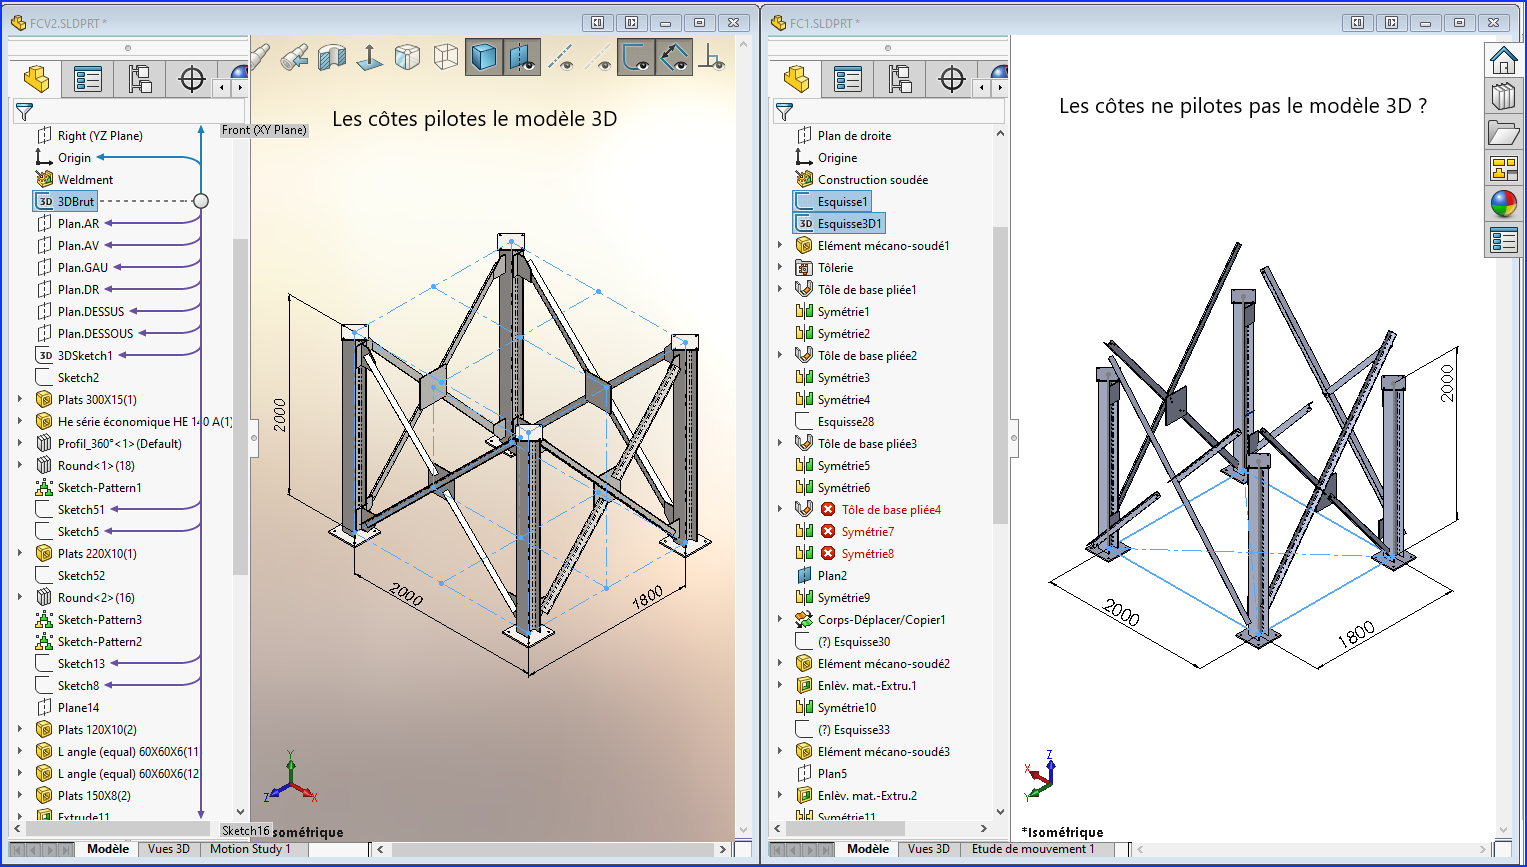Image resolution: width=1527 pixels, height=867 pixels.
Task: Expand Elément mécano-soudé1 node
Action: (780, 245)
